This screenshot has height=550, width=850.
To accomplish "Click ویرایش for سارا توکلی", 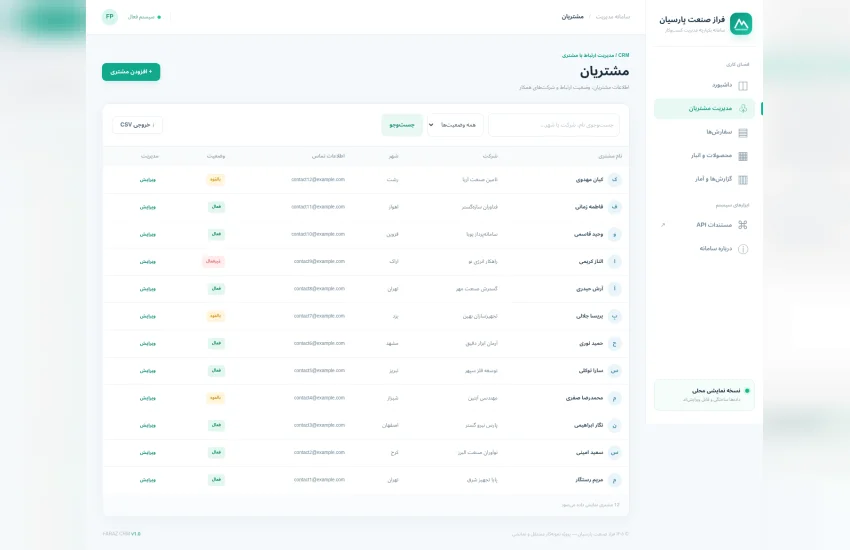I will pos(147,371).
